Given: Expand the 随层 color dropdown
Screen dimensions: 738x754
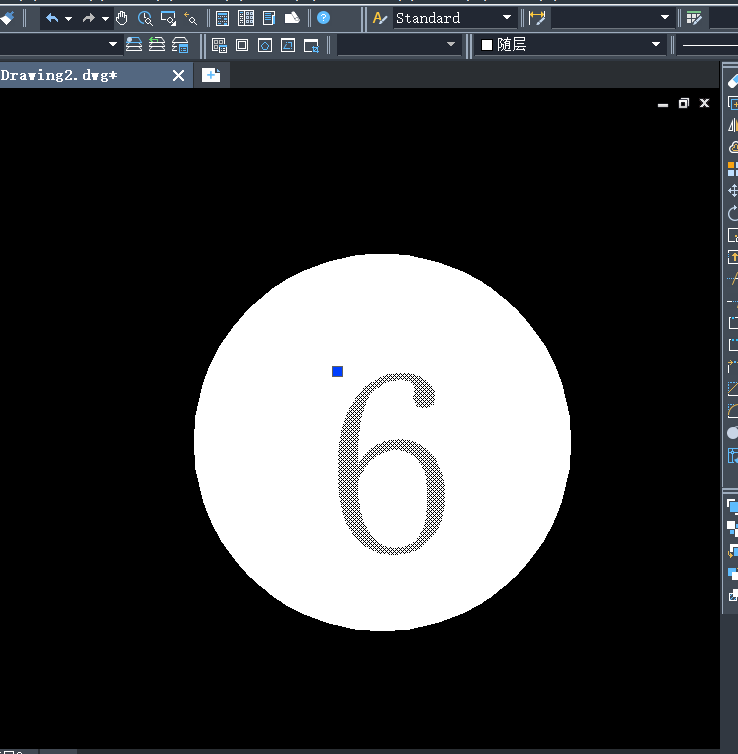Looking at the screenshot, I should [656, 44].
